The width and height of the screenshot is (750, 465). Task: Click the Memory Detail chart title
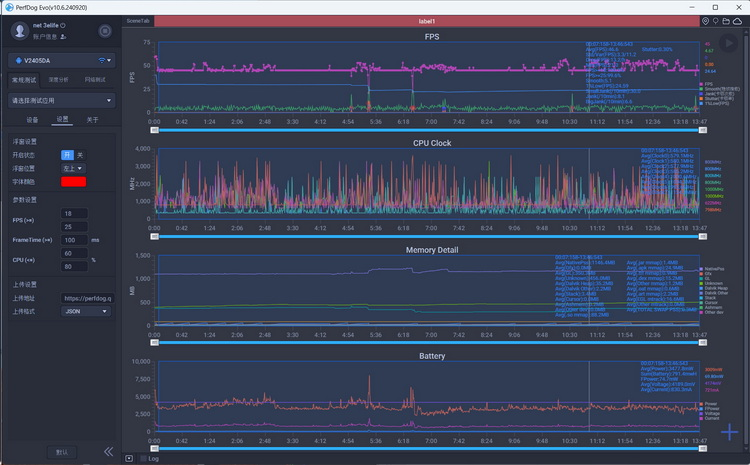coord(432,250)
